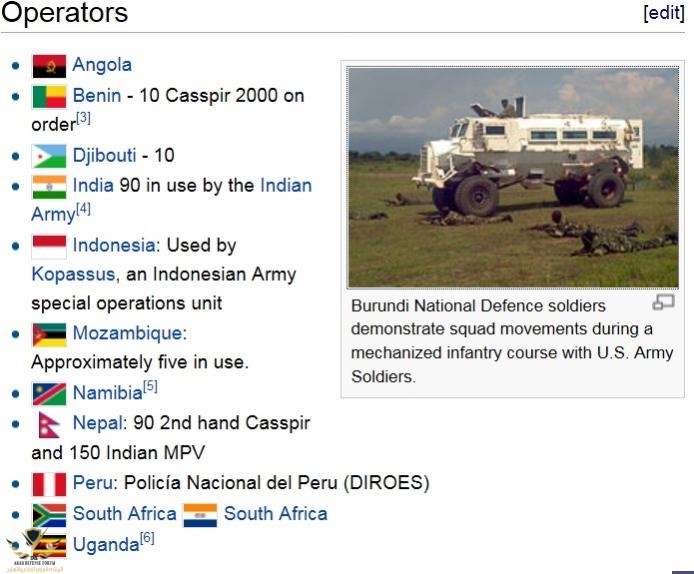Click the edit link for Operators section
The height and width of the screenshot is (574, 694).
(x=665, y=13)
